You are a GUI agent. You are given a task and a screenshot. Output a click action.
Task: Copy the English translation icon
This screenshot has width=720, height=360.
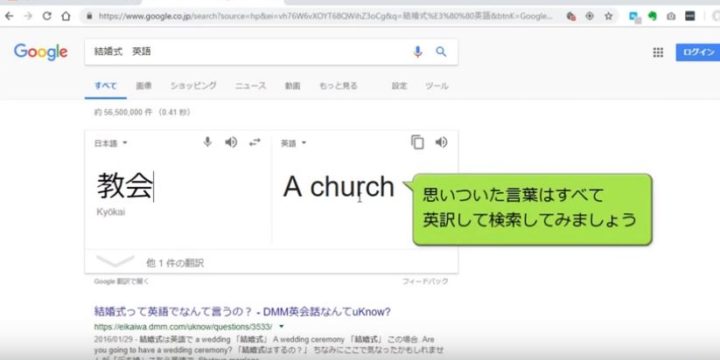coord(417,142)
